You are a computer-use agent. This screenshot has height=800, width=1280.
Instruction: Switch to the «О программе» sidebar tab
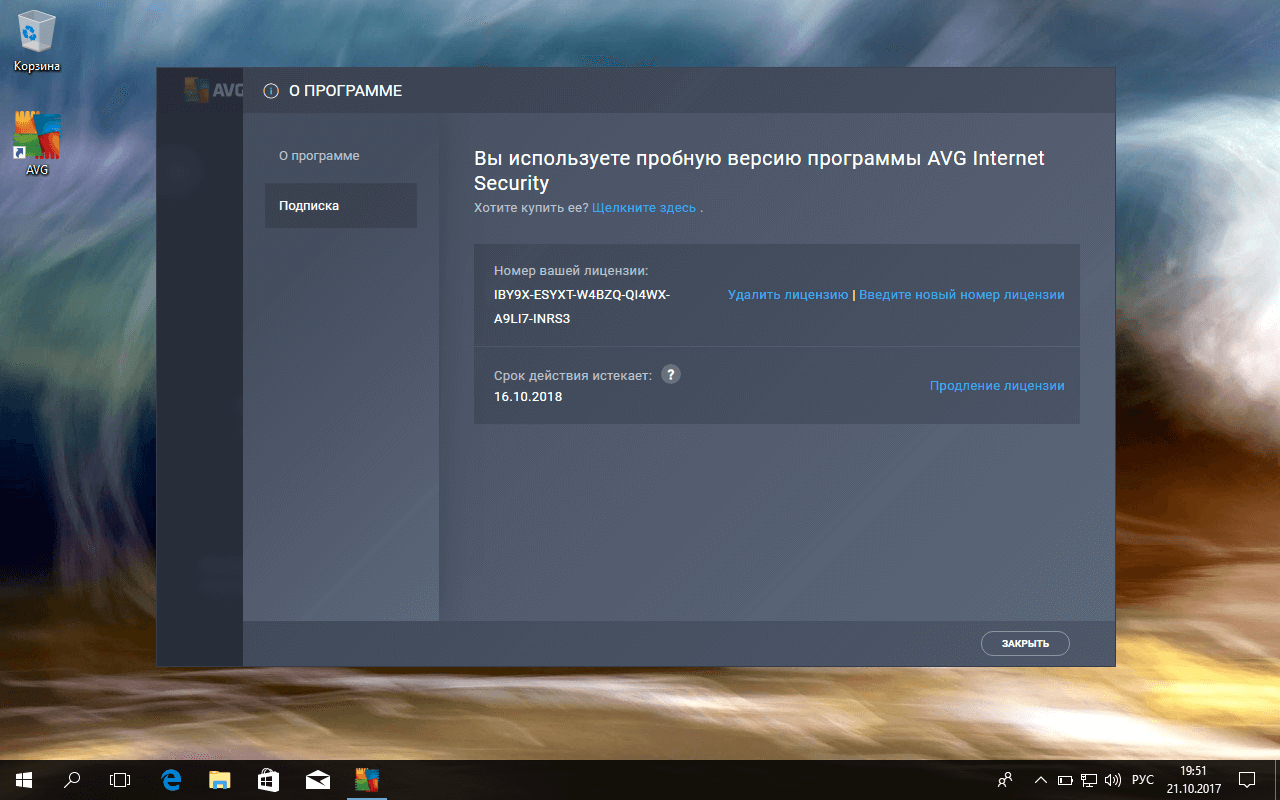[x=319, y=156]
